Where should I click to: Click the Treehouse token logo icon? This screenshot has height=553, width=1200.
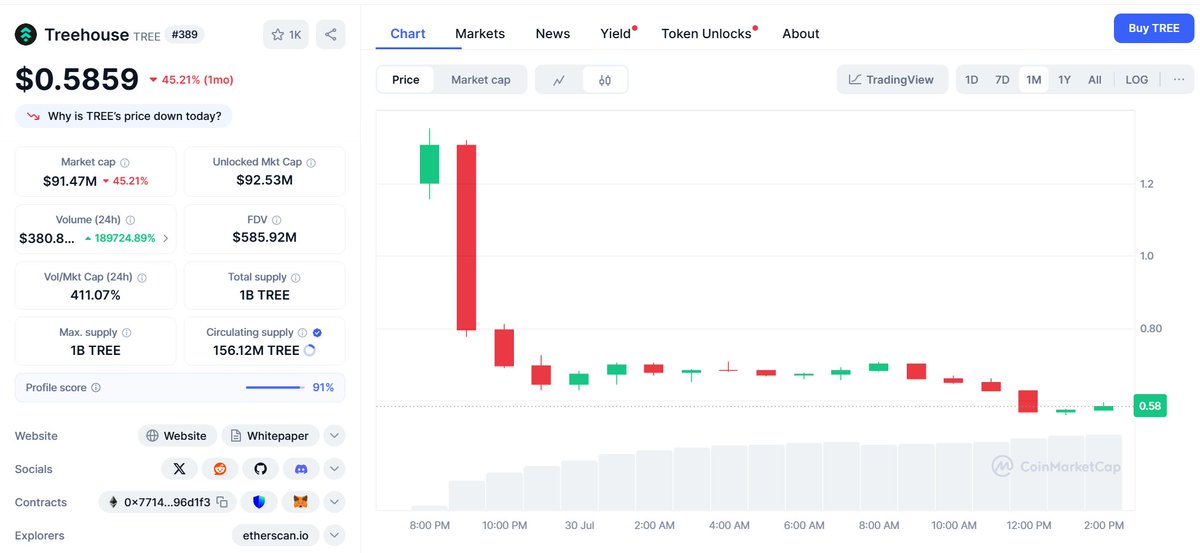coord(26,35)
